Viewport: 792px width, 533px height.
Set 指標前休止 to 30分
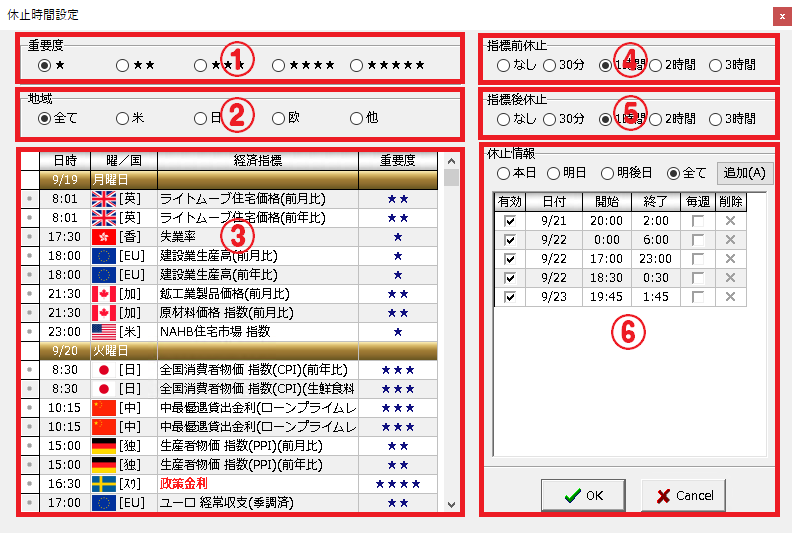click(x=550, y=66)
